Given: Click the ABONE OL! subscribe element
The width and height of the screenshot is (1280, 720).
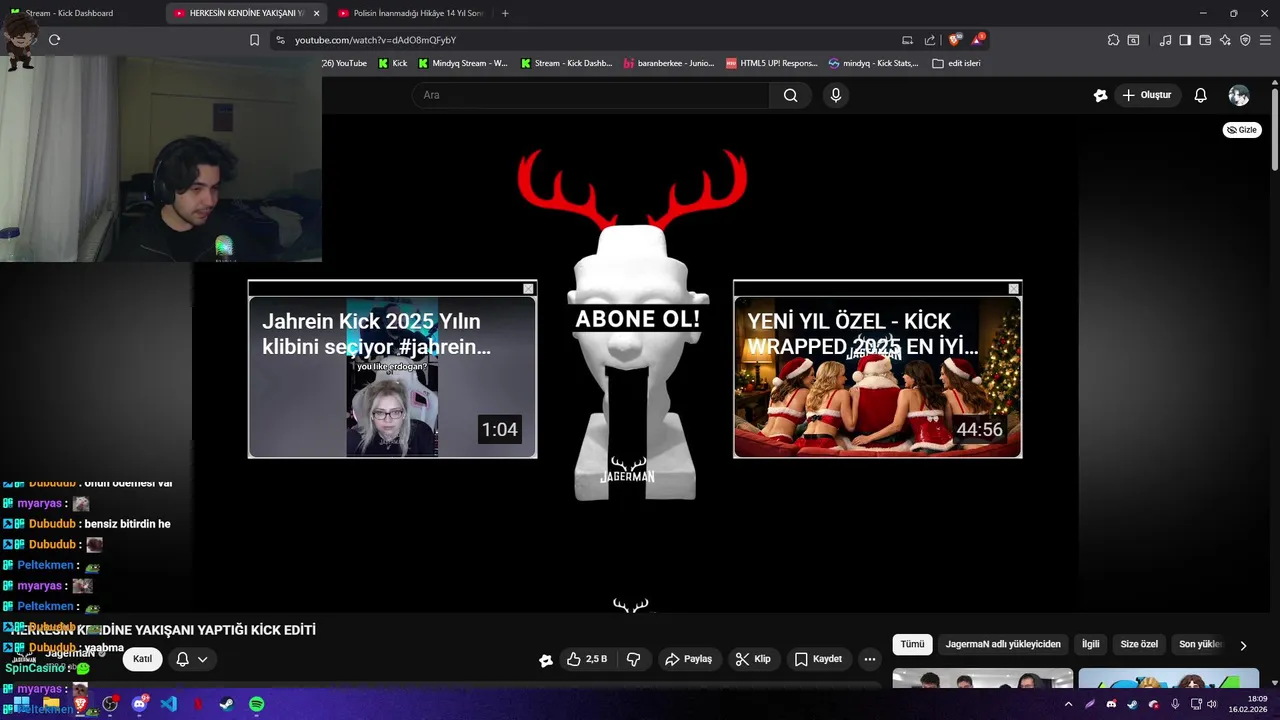Looking at the screenshot, I should pyautogui.click(x=637, y=319).
